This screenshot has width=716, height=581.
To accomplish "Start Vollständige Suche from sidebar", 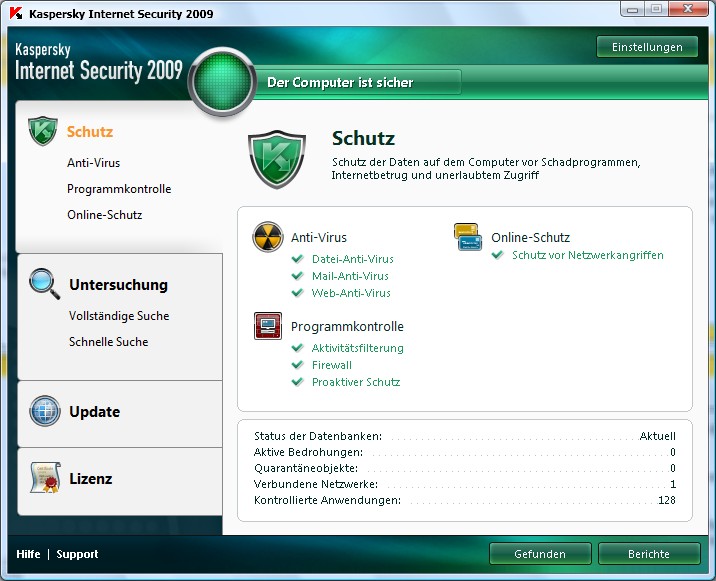I will click(119, 316).
